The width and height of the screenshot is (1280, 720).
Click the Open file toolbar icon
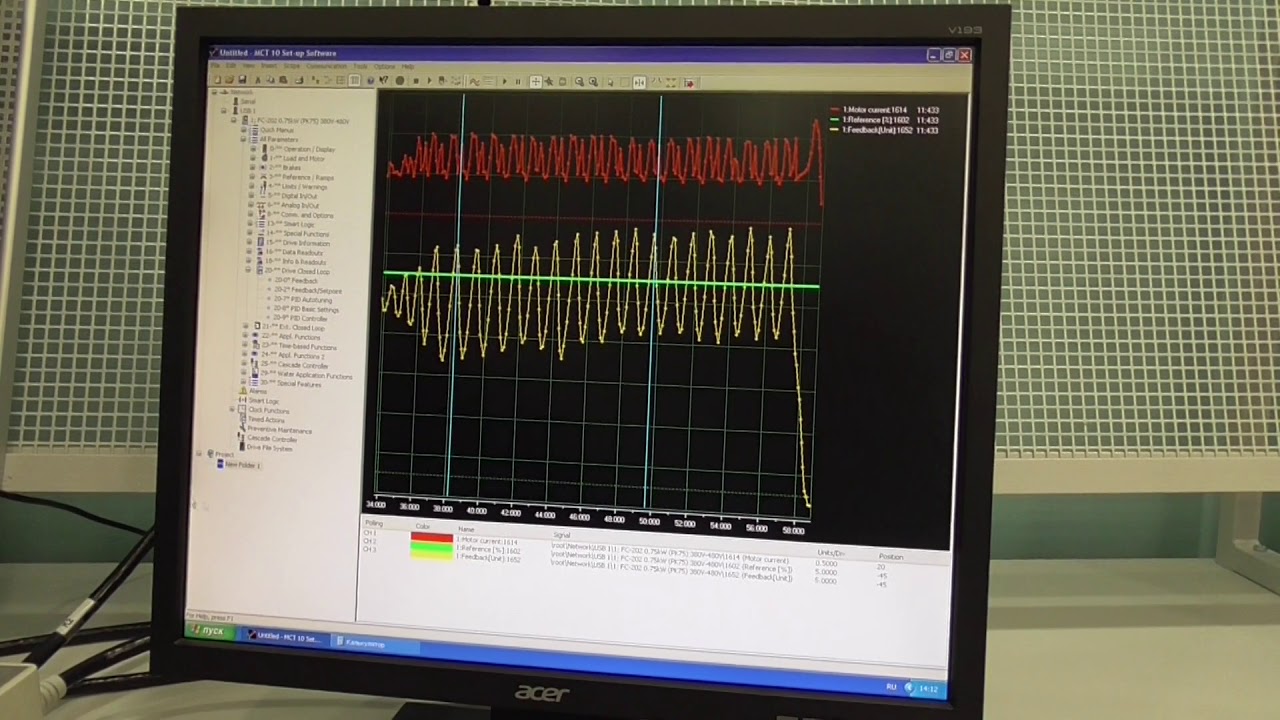point(229,79)
